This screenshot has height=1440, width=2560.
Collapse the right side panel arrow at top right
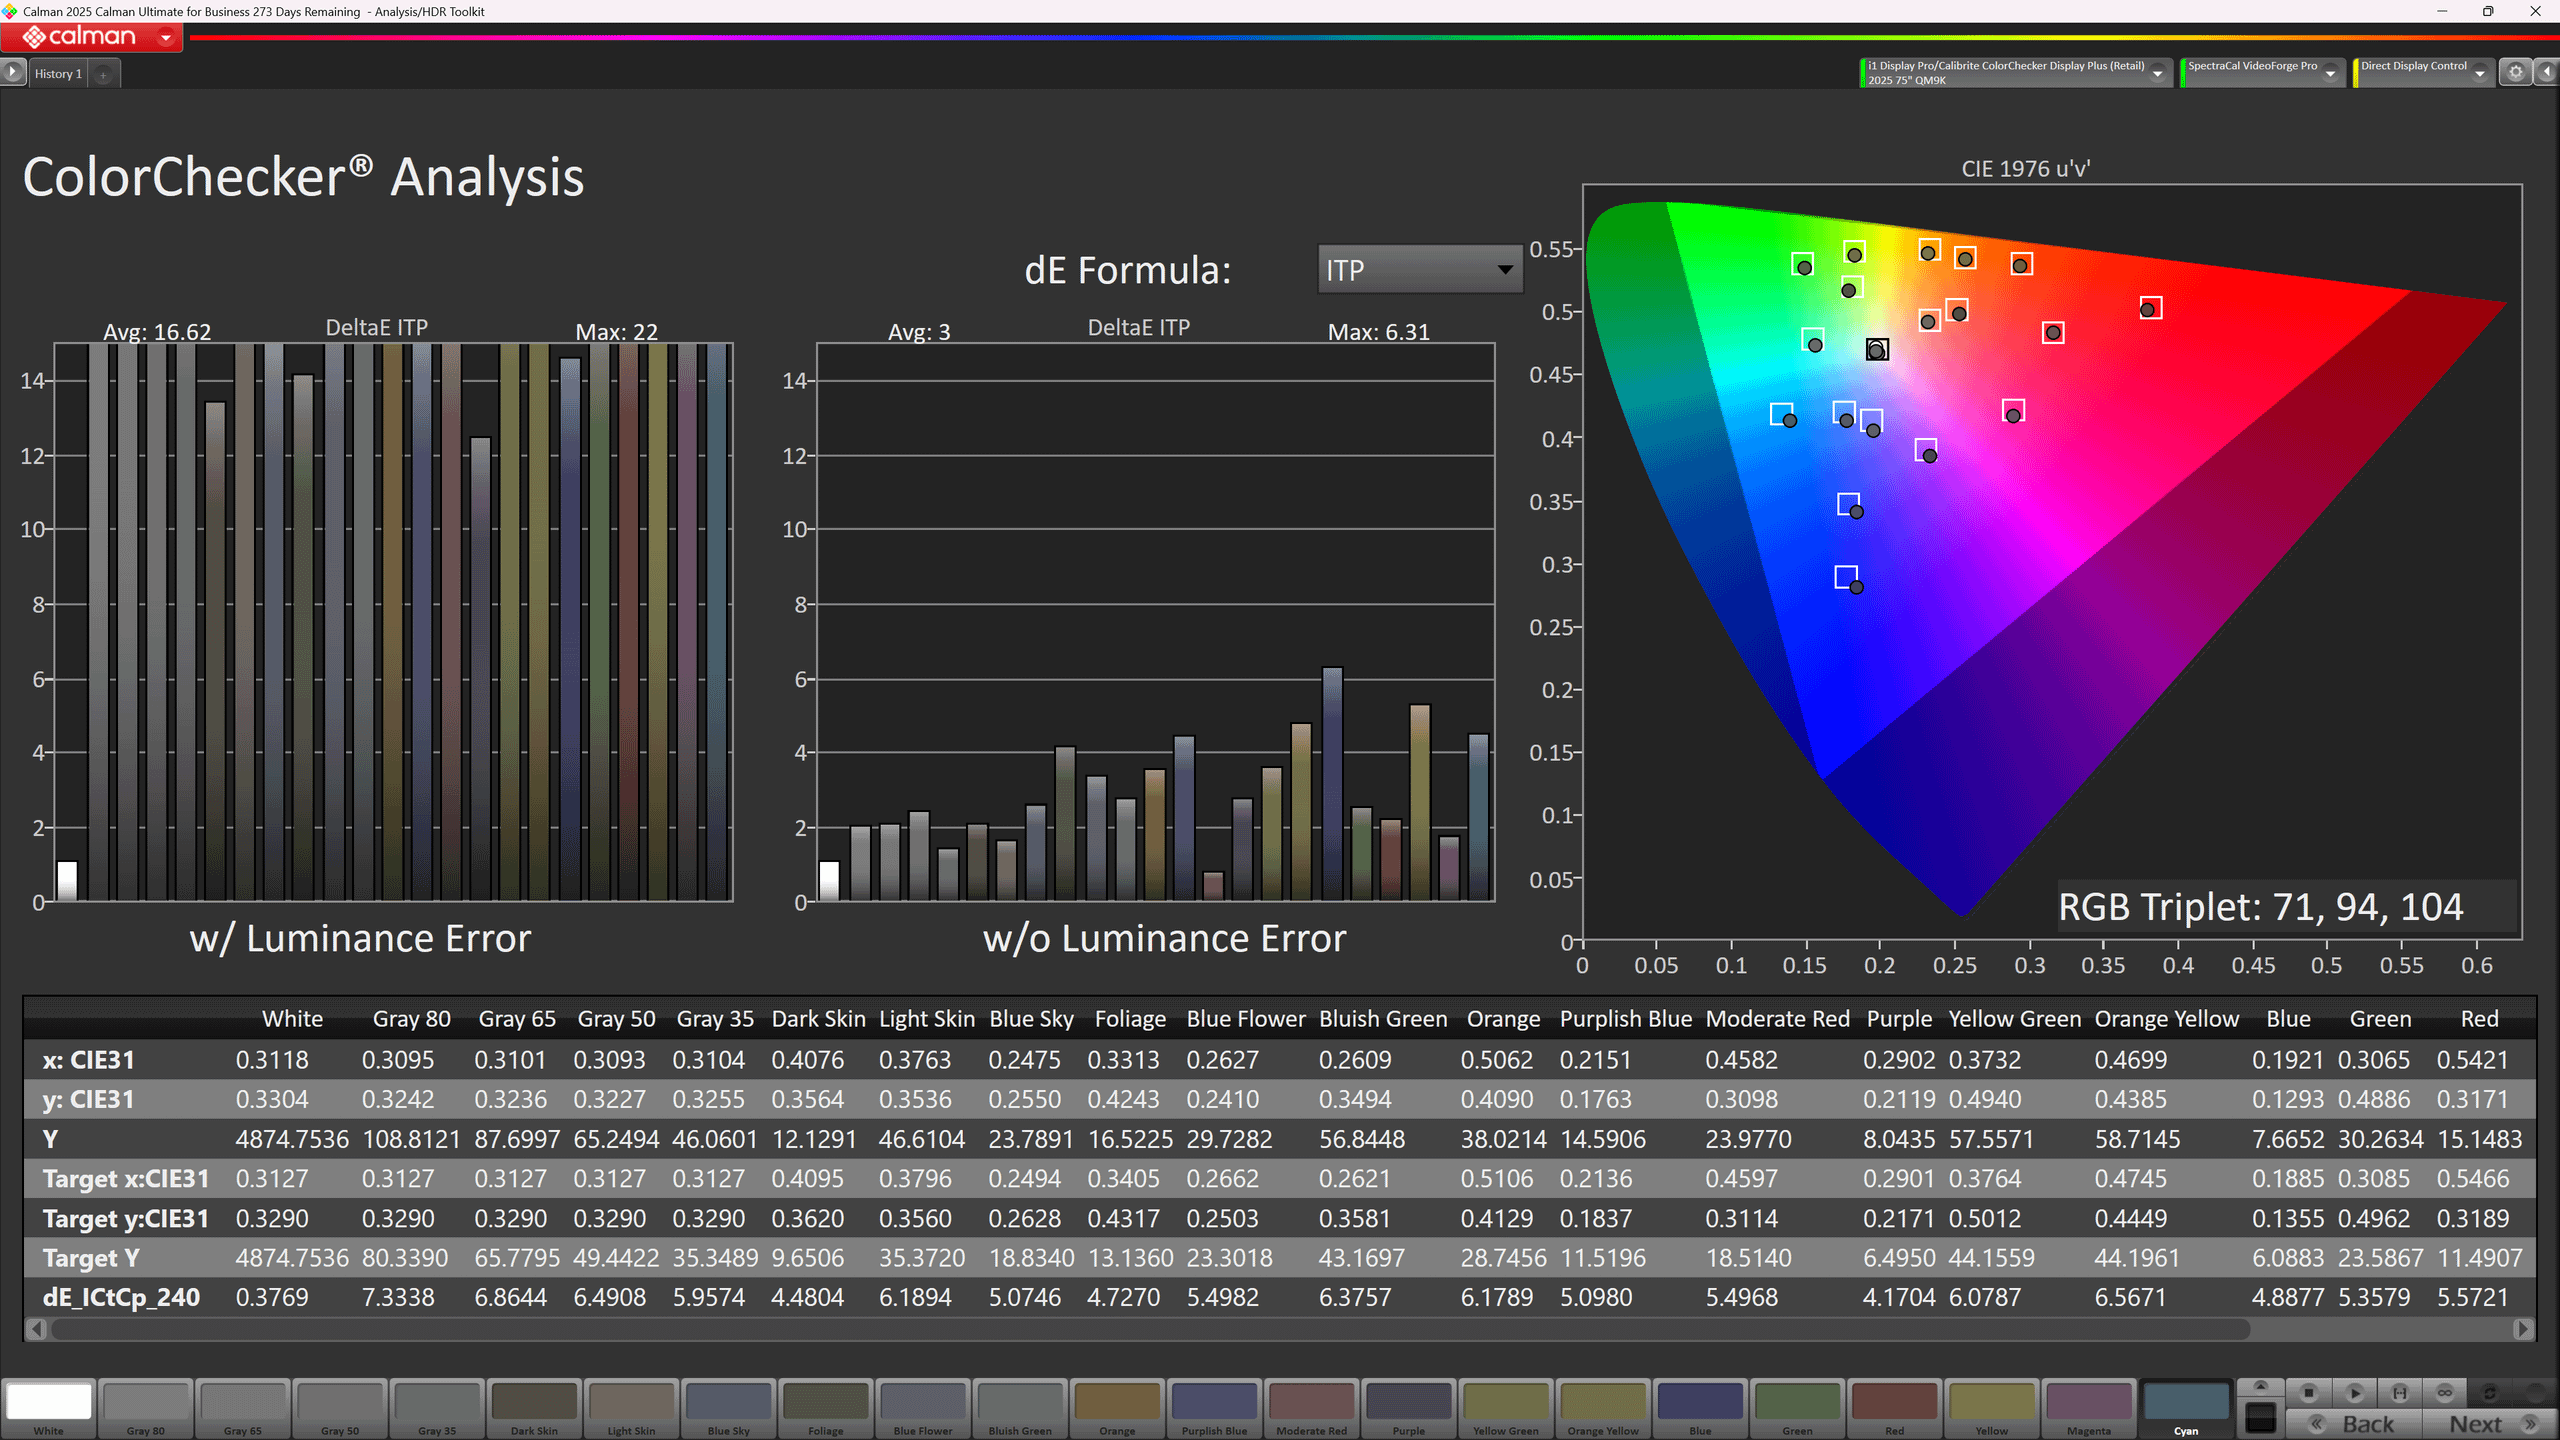click(x=2547, y=72)
